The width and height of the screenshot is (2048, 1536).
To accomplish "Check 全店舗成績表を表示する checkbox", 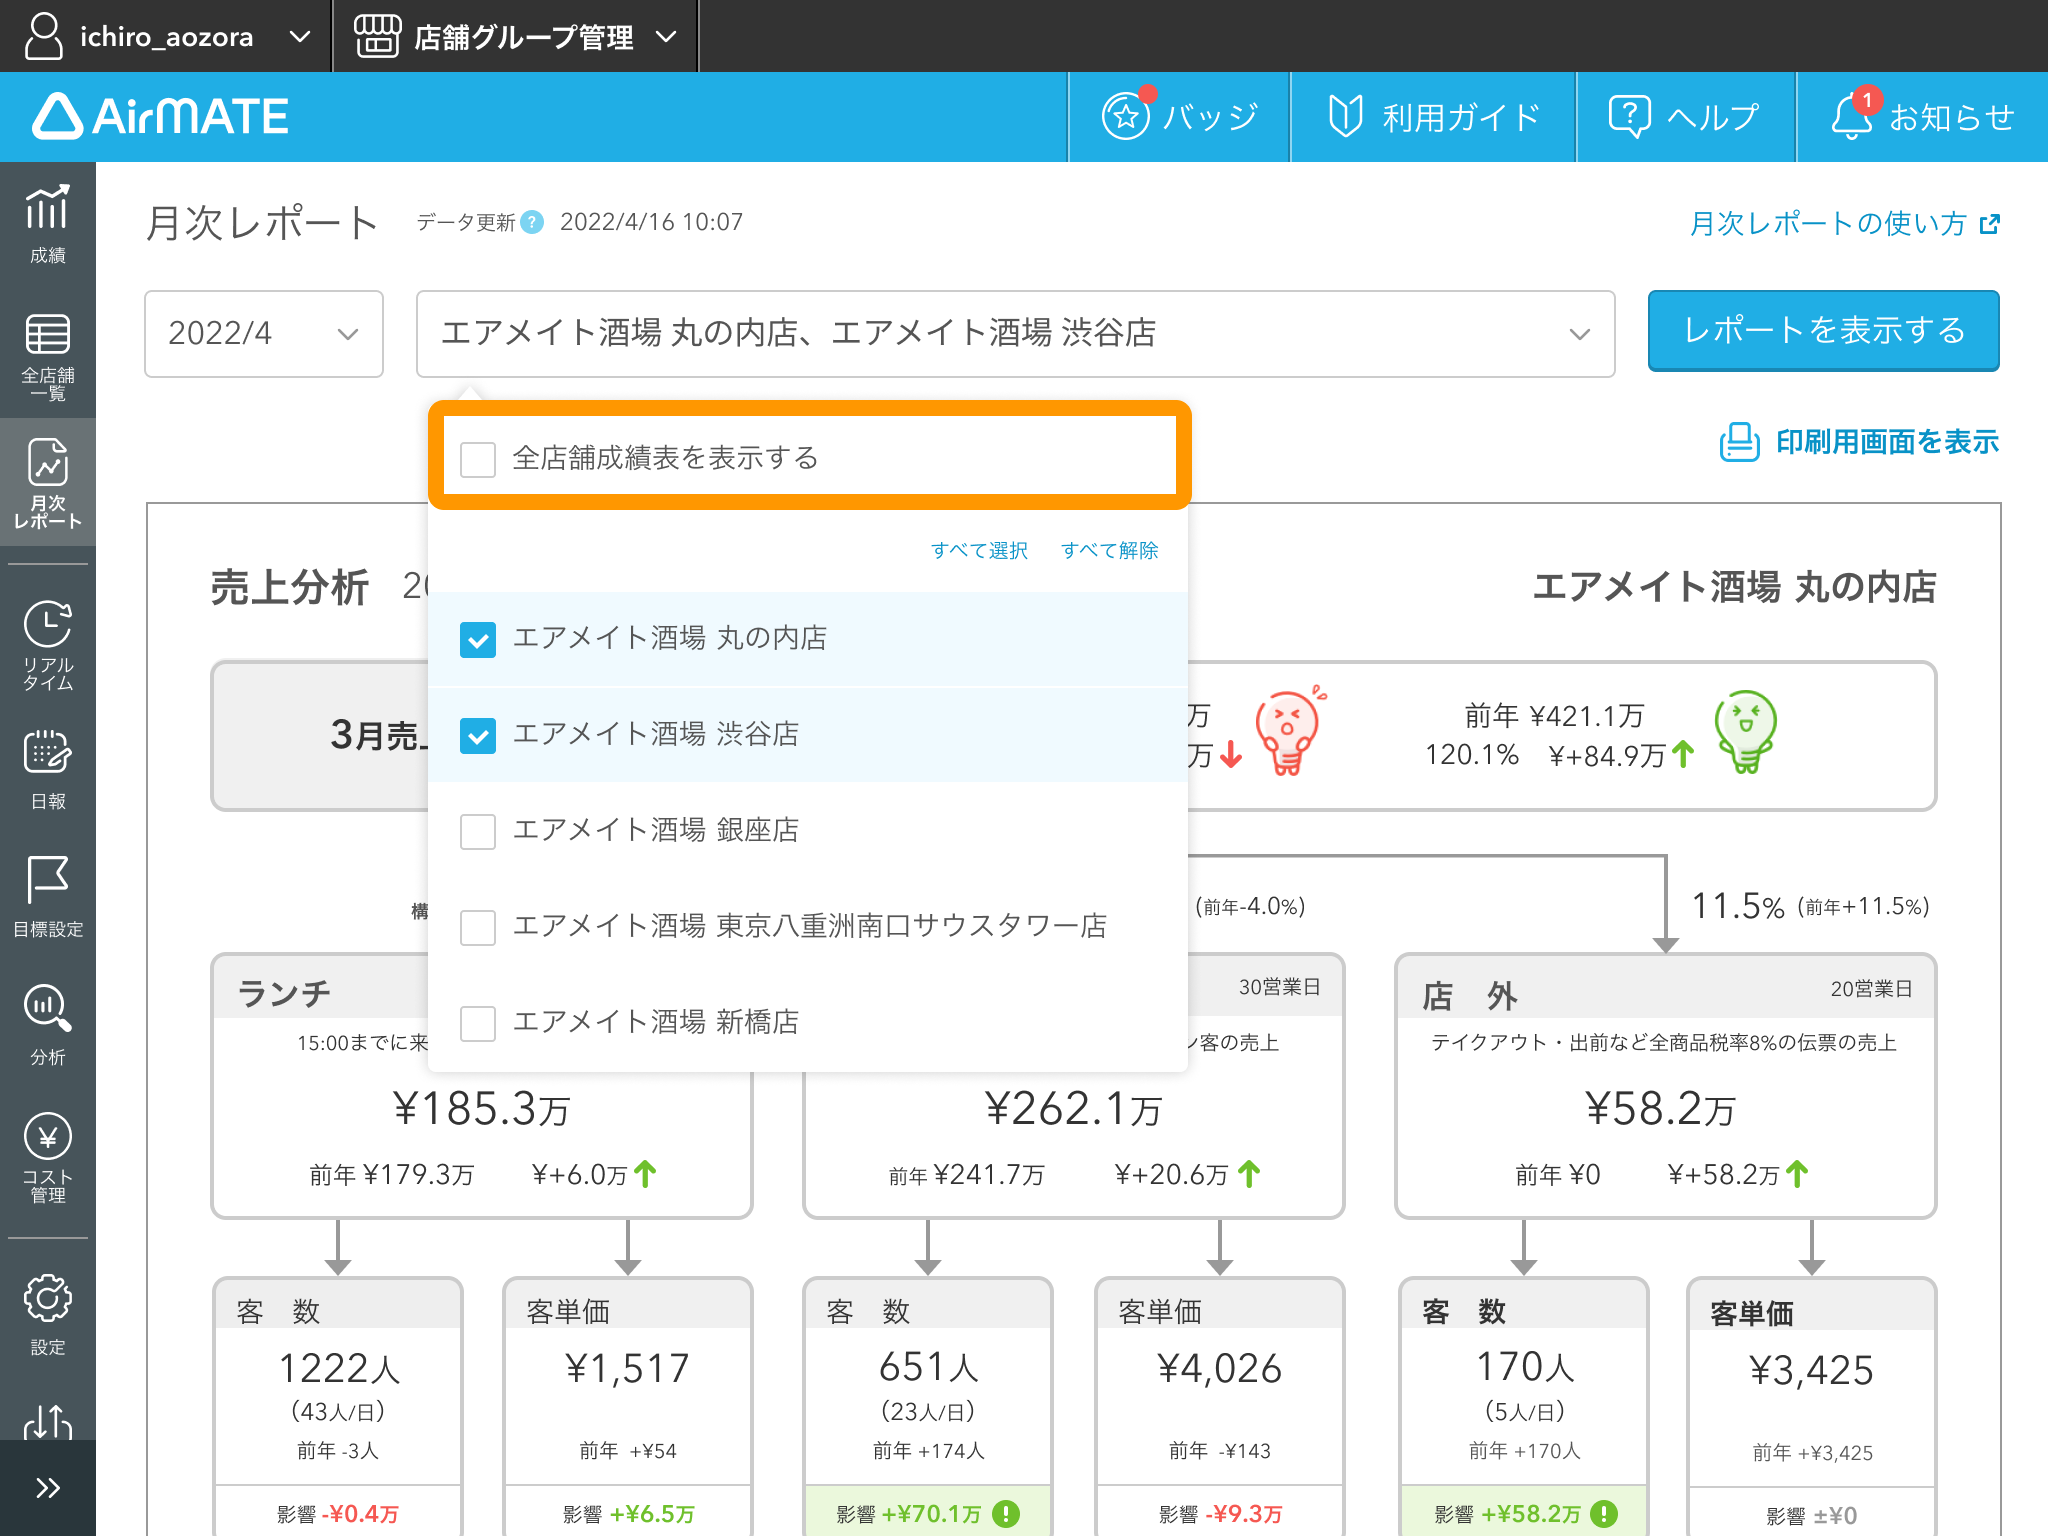I will [x=478, y=459].
